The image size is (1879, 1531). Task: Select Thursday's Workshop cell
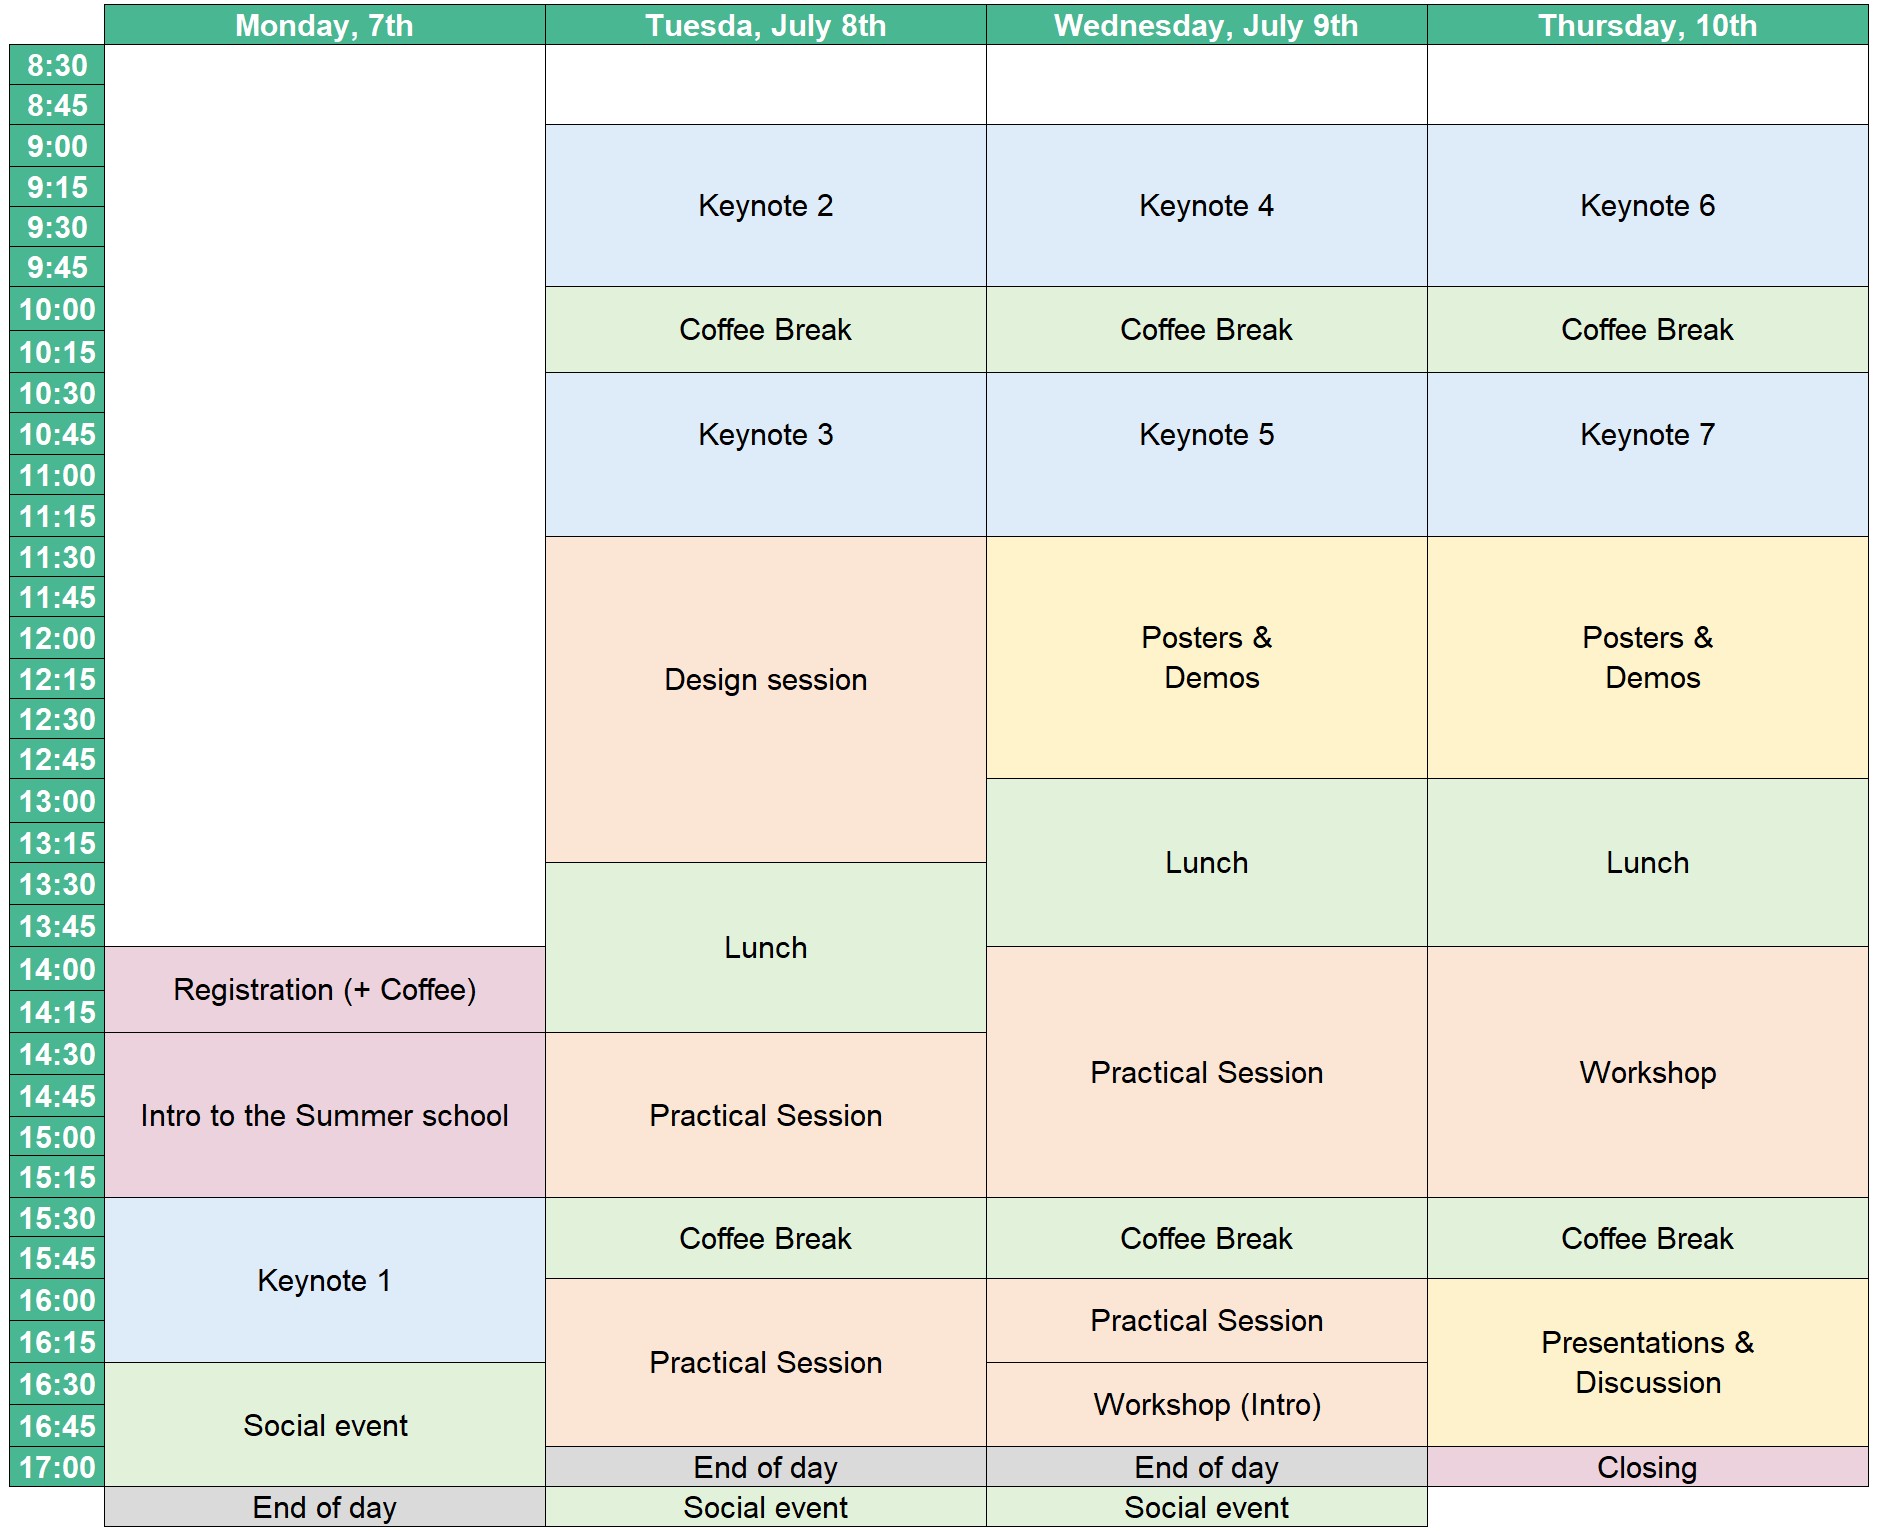coord(1648,1072)
